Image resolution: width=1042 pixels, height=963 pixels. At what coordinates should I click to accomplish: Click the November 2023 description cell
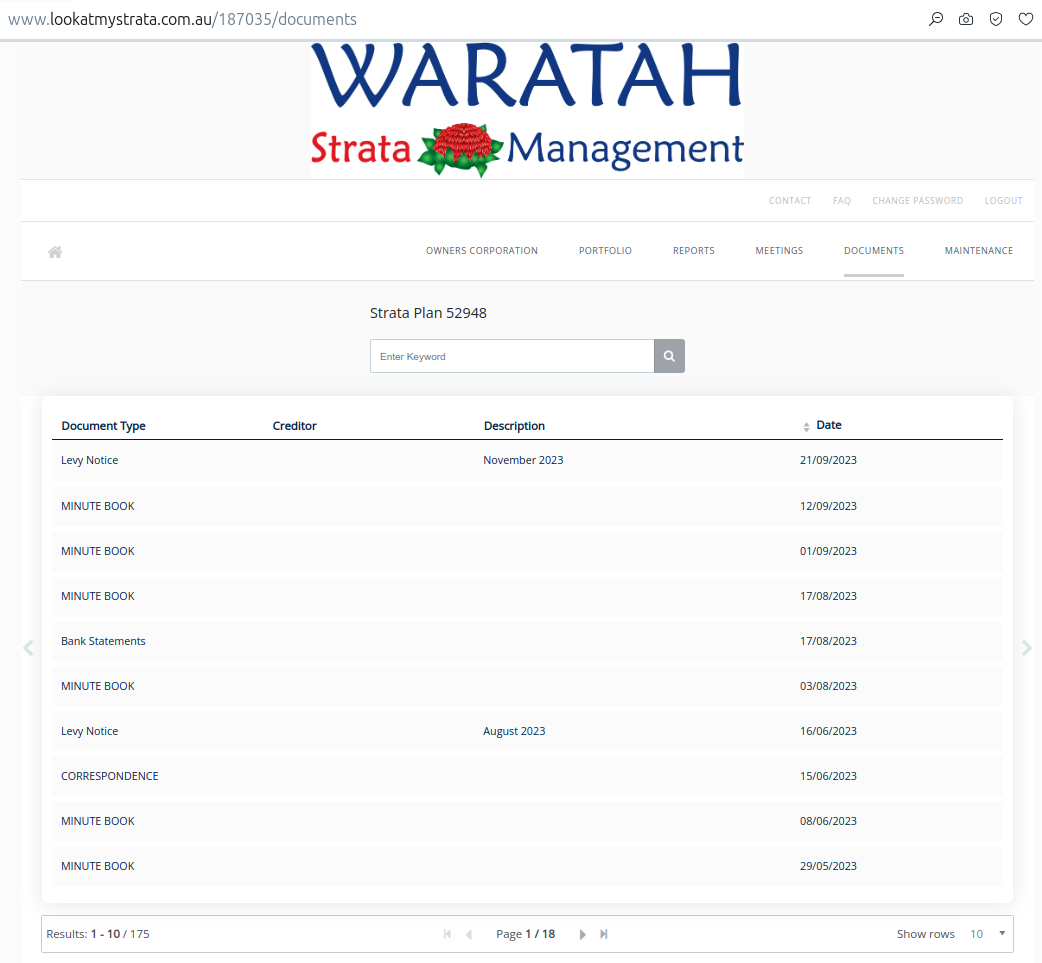(x=523, y=460)
